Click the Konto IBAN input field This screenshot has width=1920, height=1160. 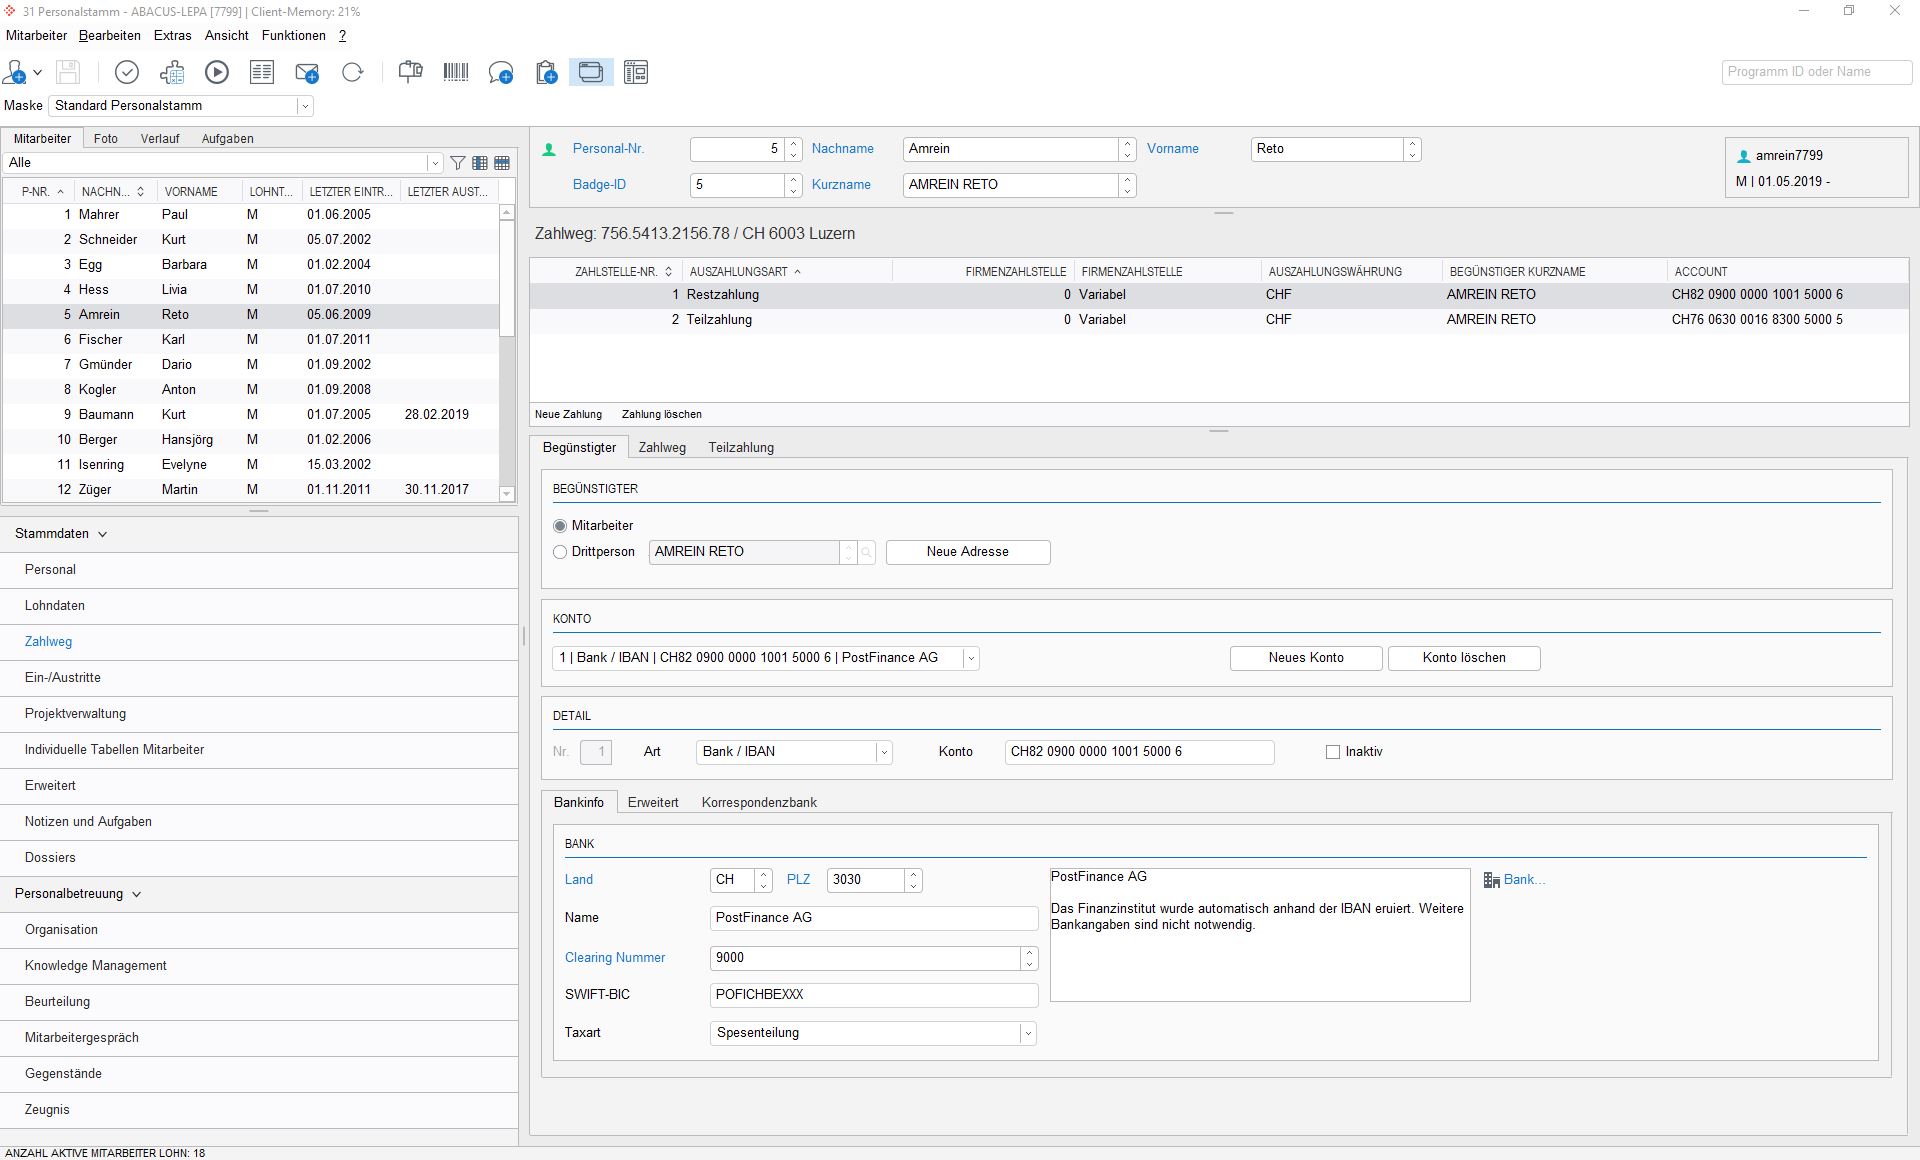tap(1139, 752)
